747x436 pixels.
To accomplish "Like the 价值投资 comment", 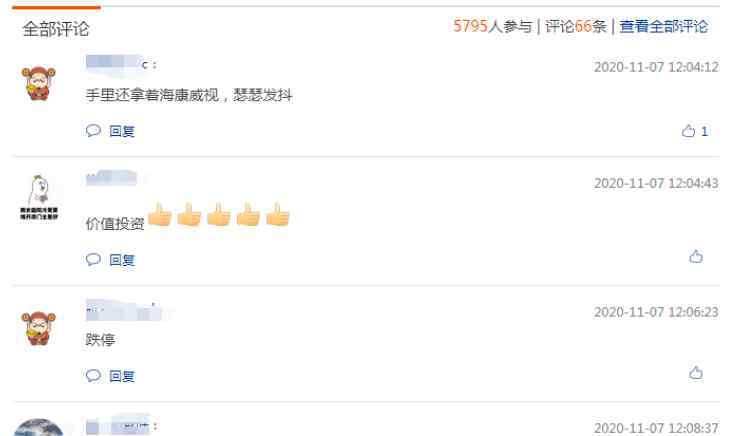I will pyautogui.click(x=696, y=257).
